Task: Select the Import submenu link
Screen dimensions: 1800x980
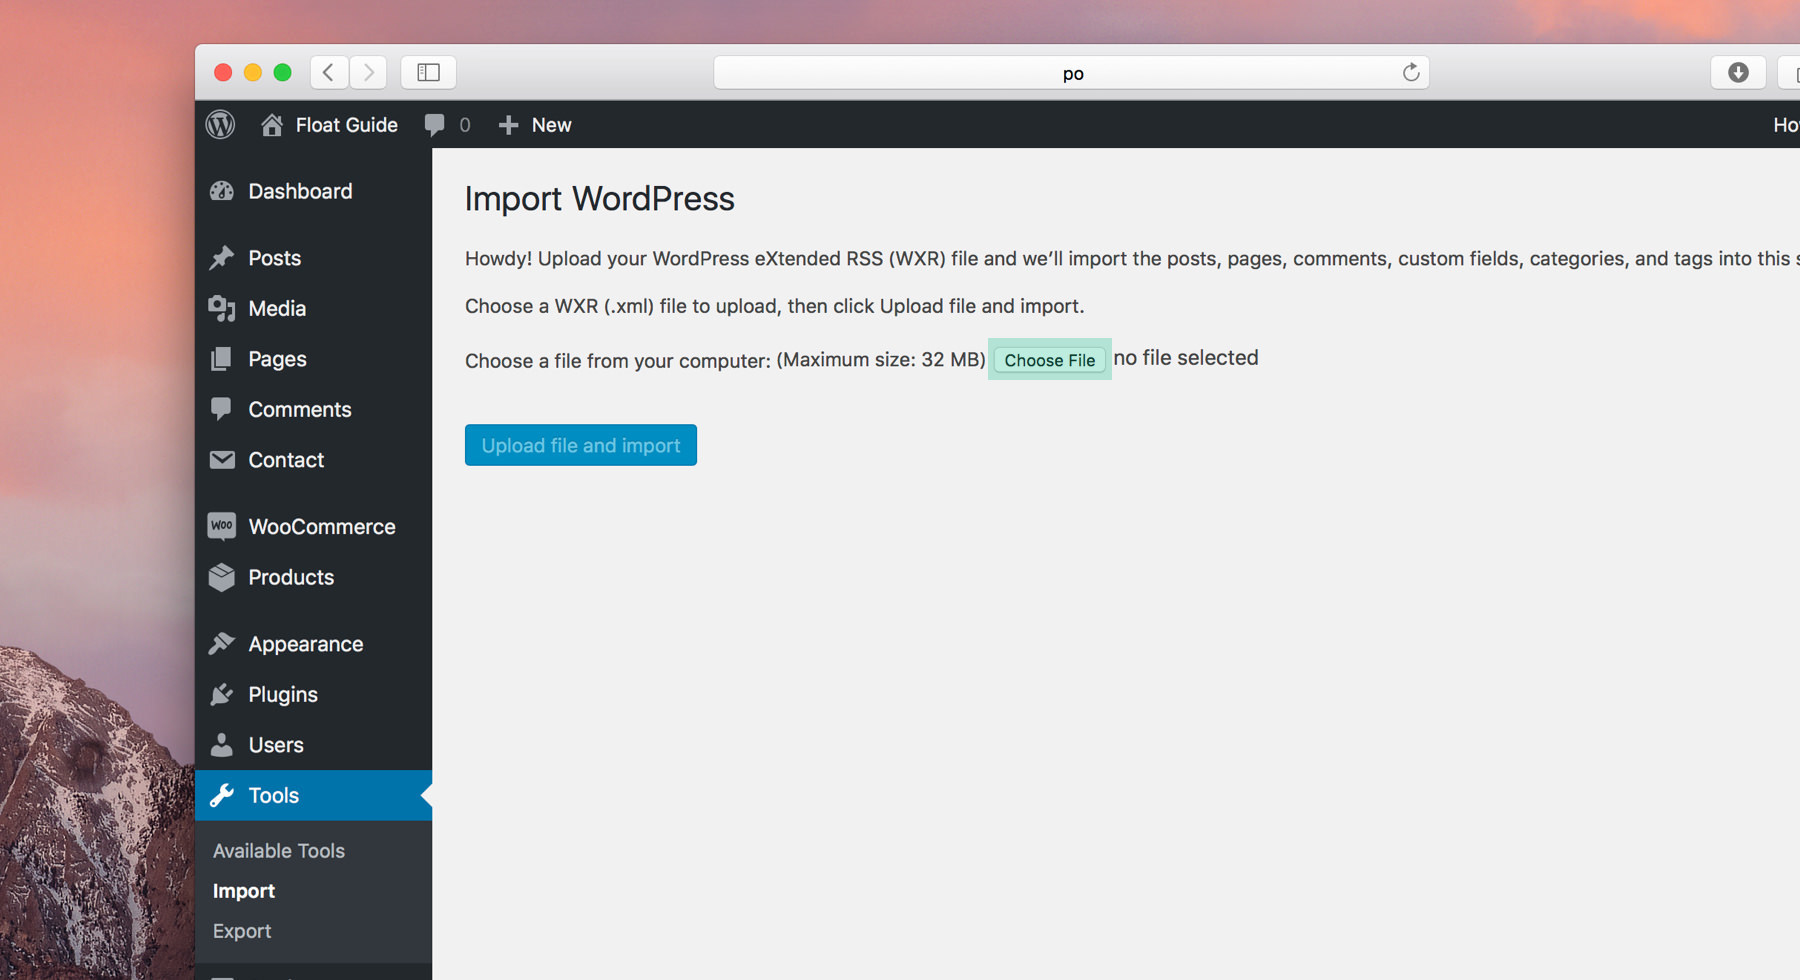Action: tap(244, 891)
